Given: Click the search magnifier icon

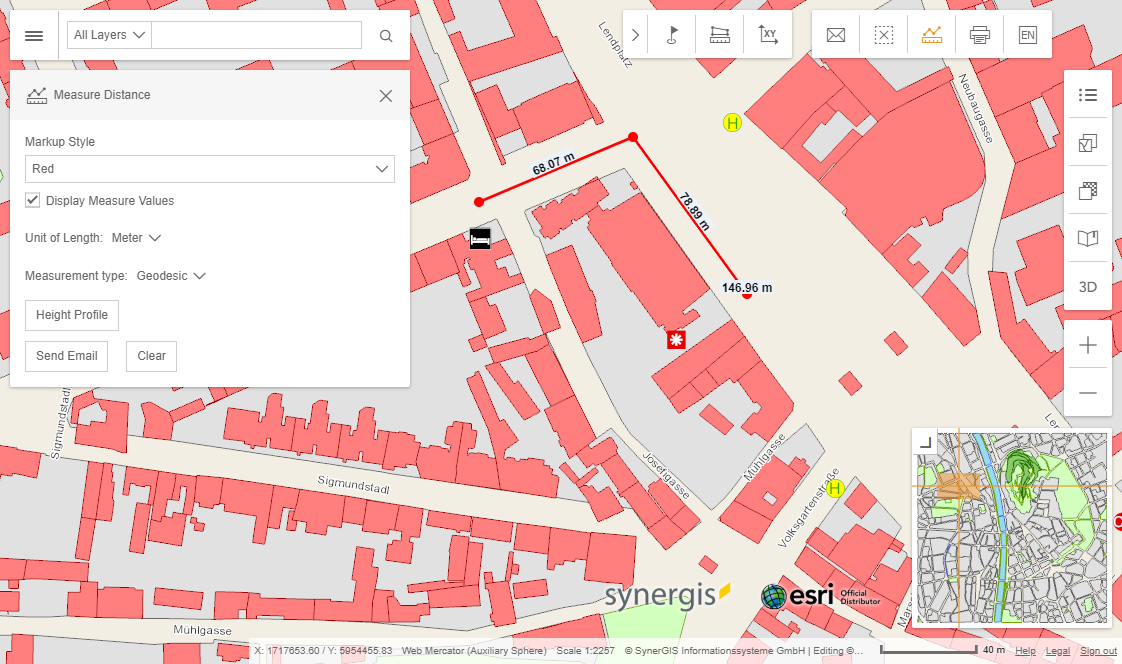Looking at the screenshot, I should click(386, 36).
